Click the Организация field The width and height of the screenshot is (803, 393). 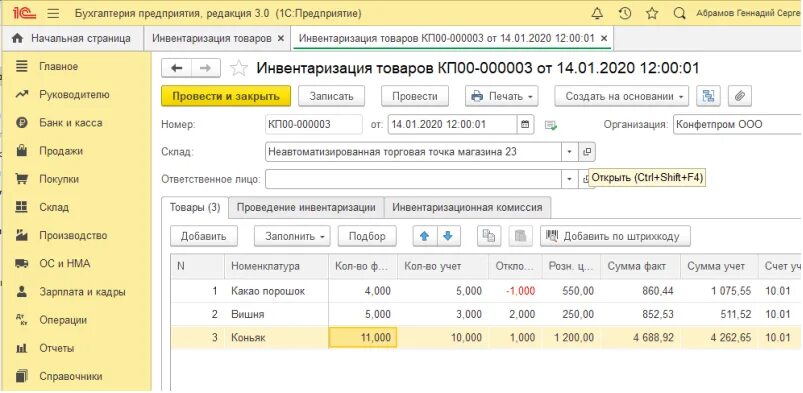click(x=737, y=124)
